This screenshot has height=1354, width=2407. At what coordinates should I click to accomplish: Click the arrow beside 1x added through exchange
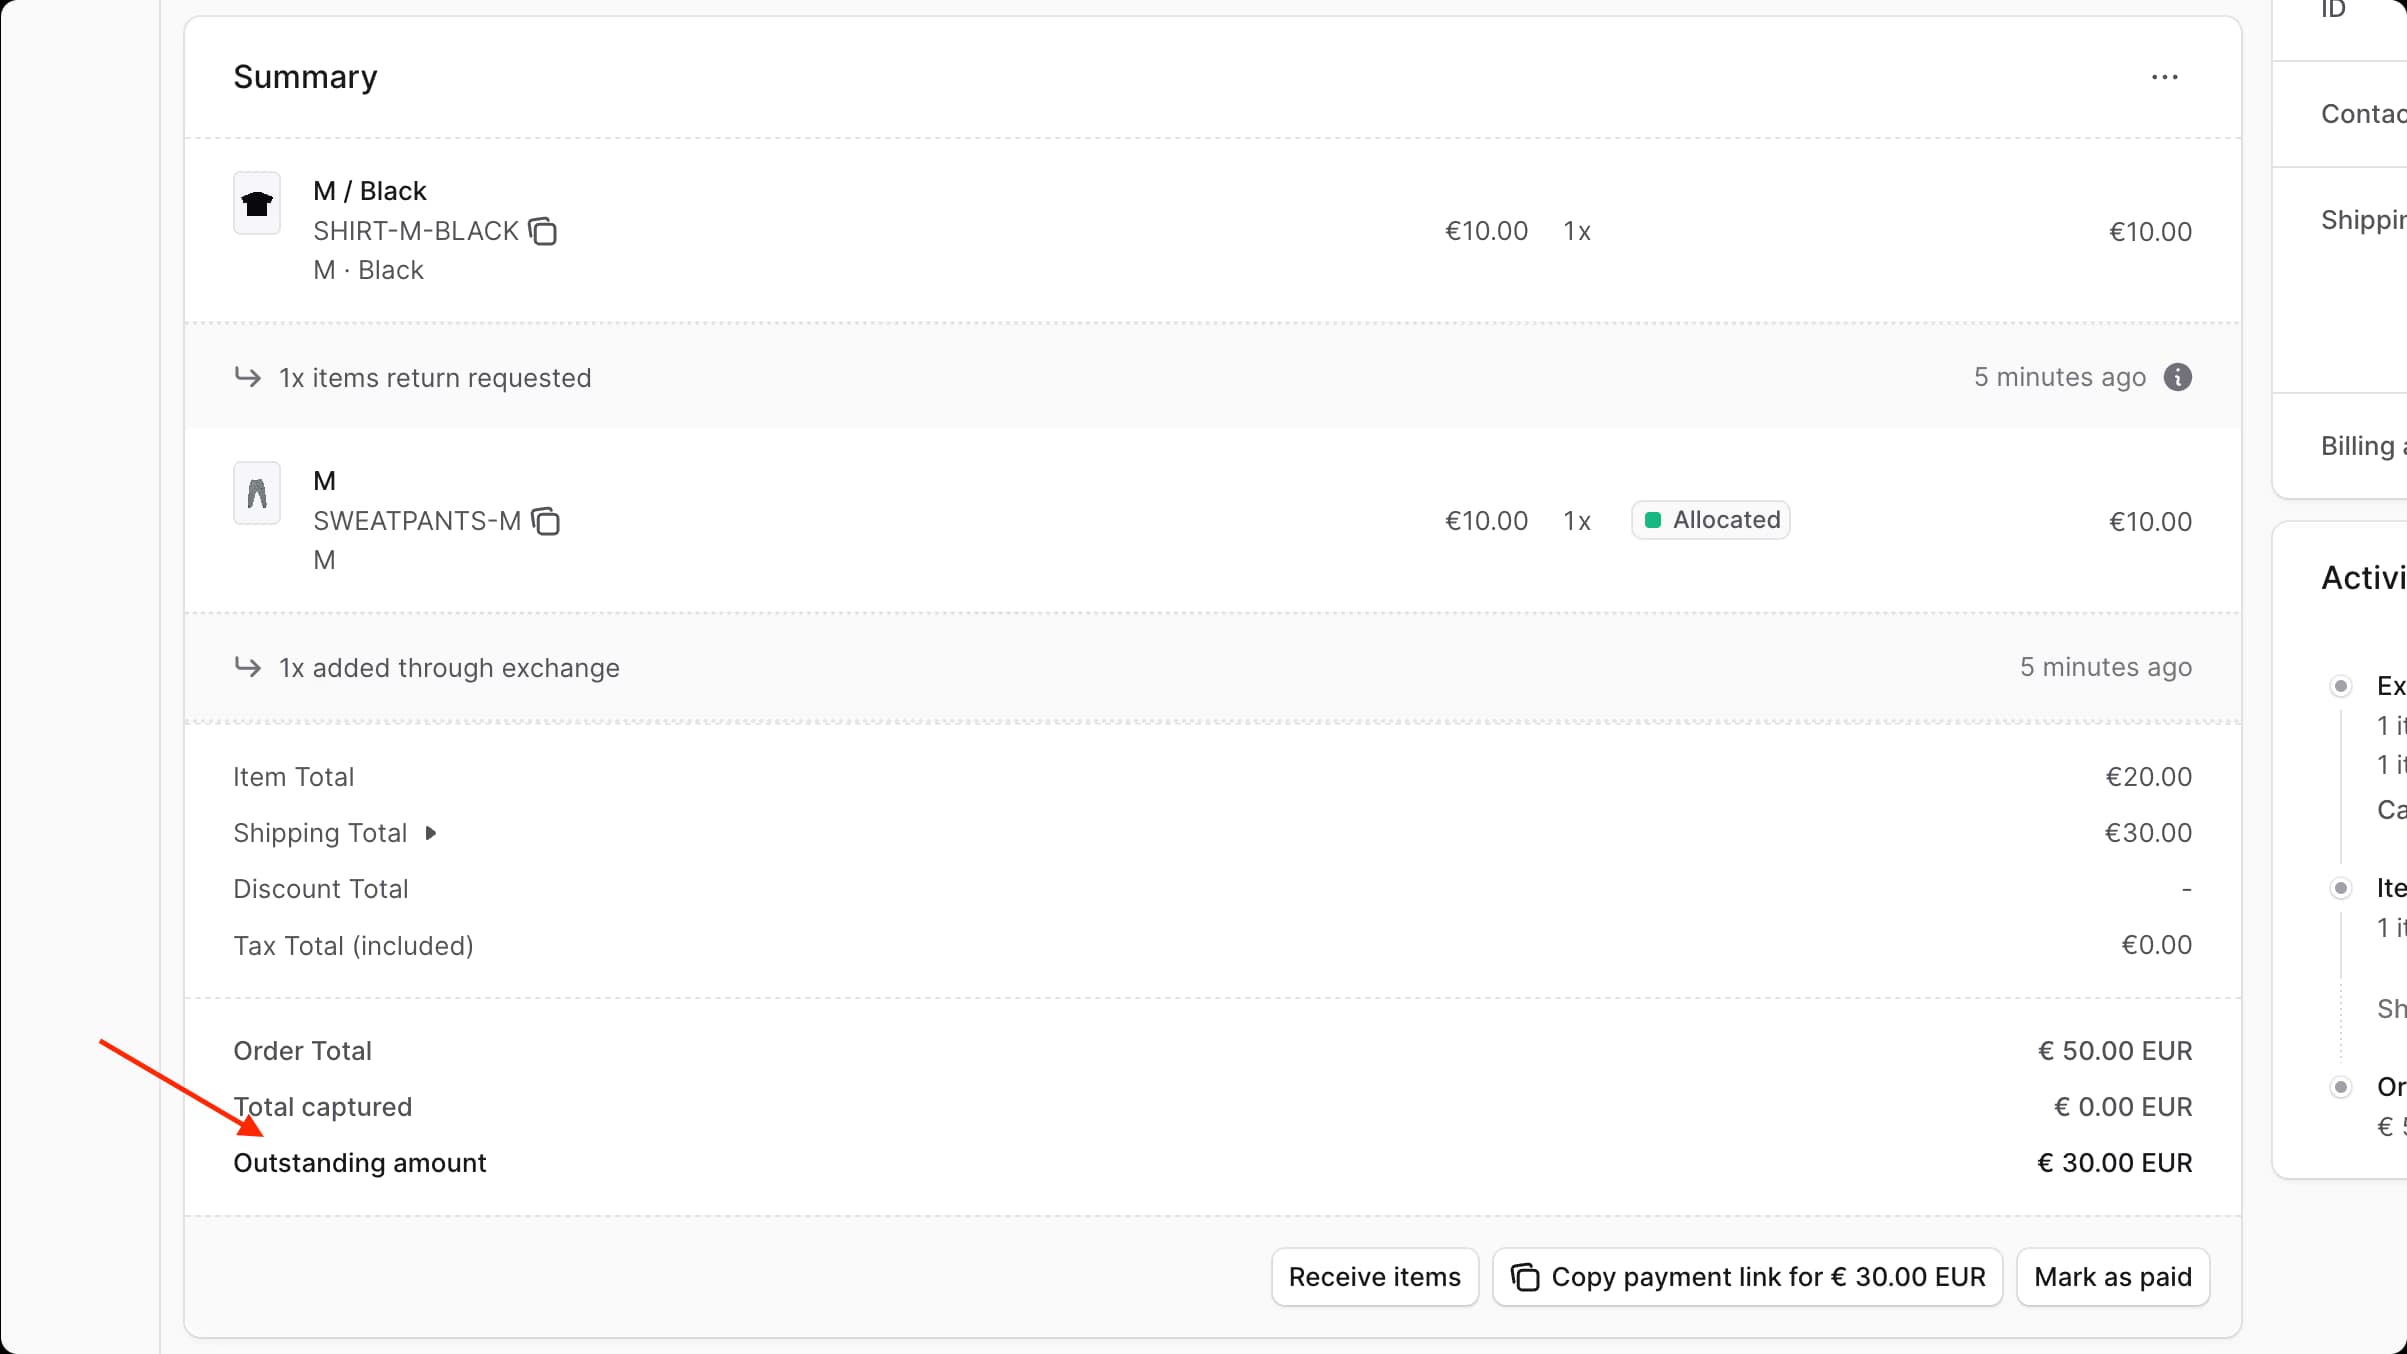pyautogui.click(x=248, y=668)
